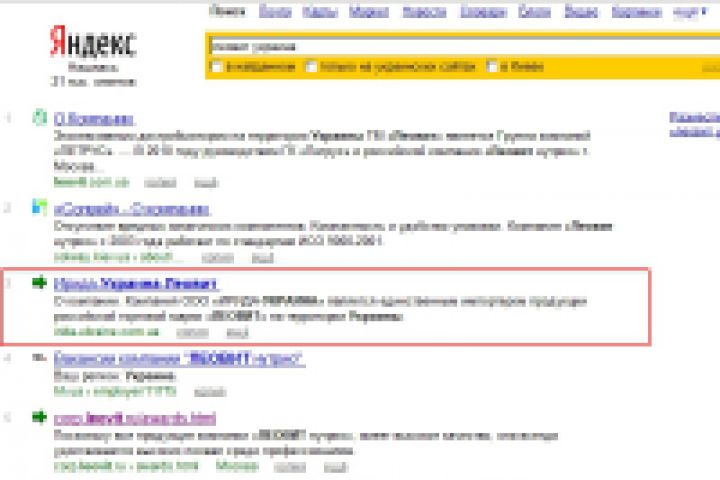Click the small favicon of the fourth search result

[x=39, y=357]
